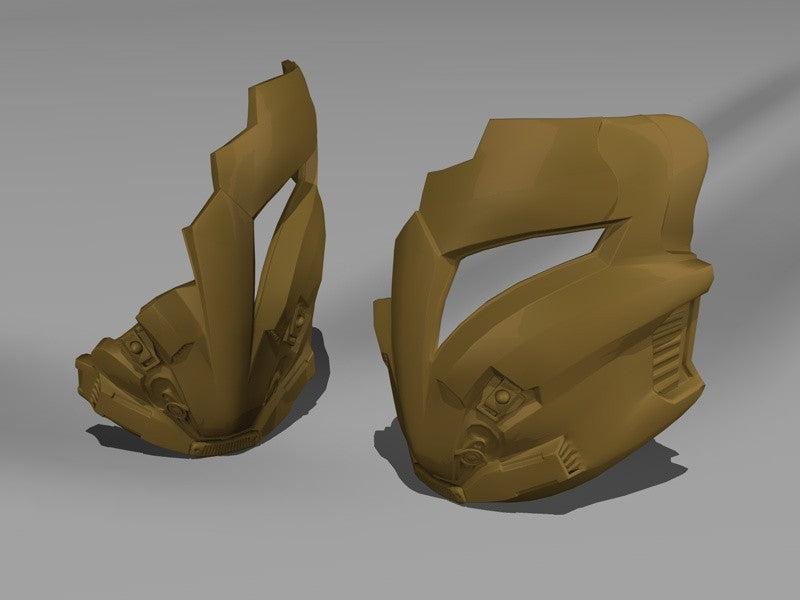Click the circular dial on left helmet's jaw
The image size is (800, 600).
178,409
